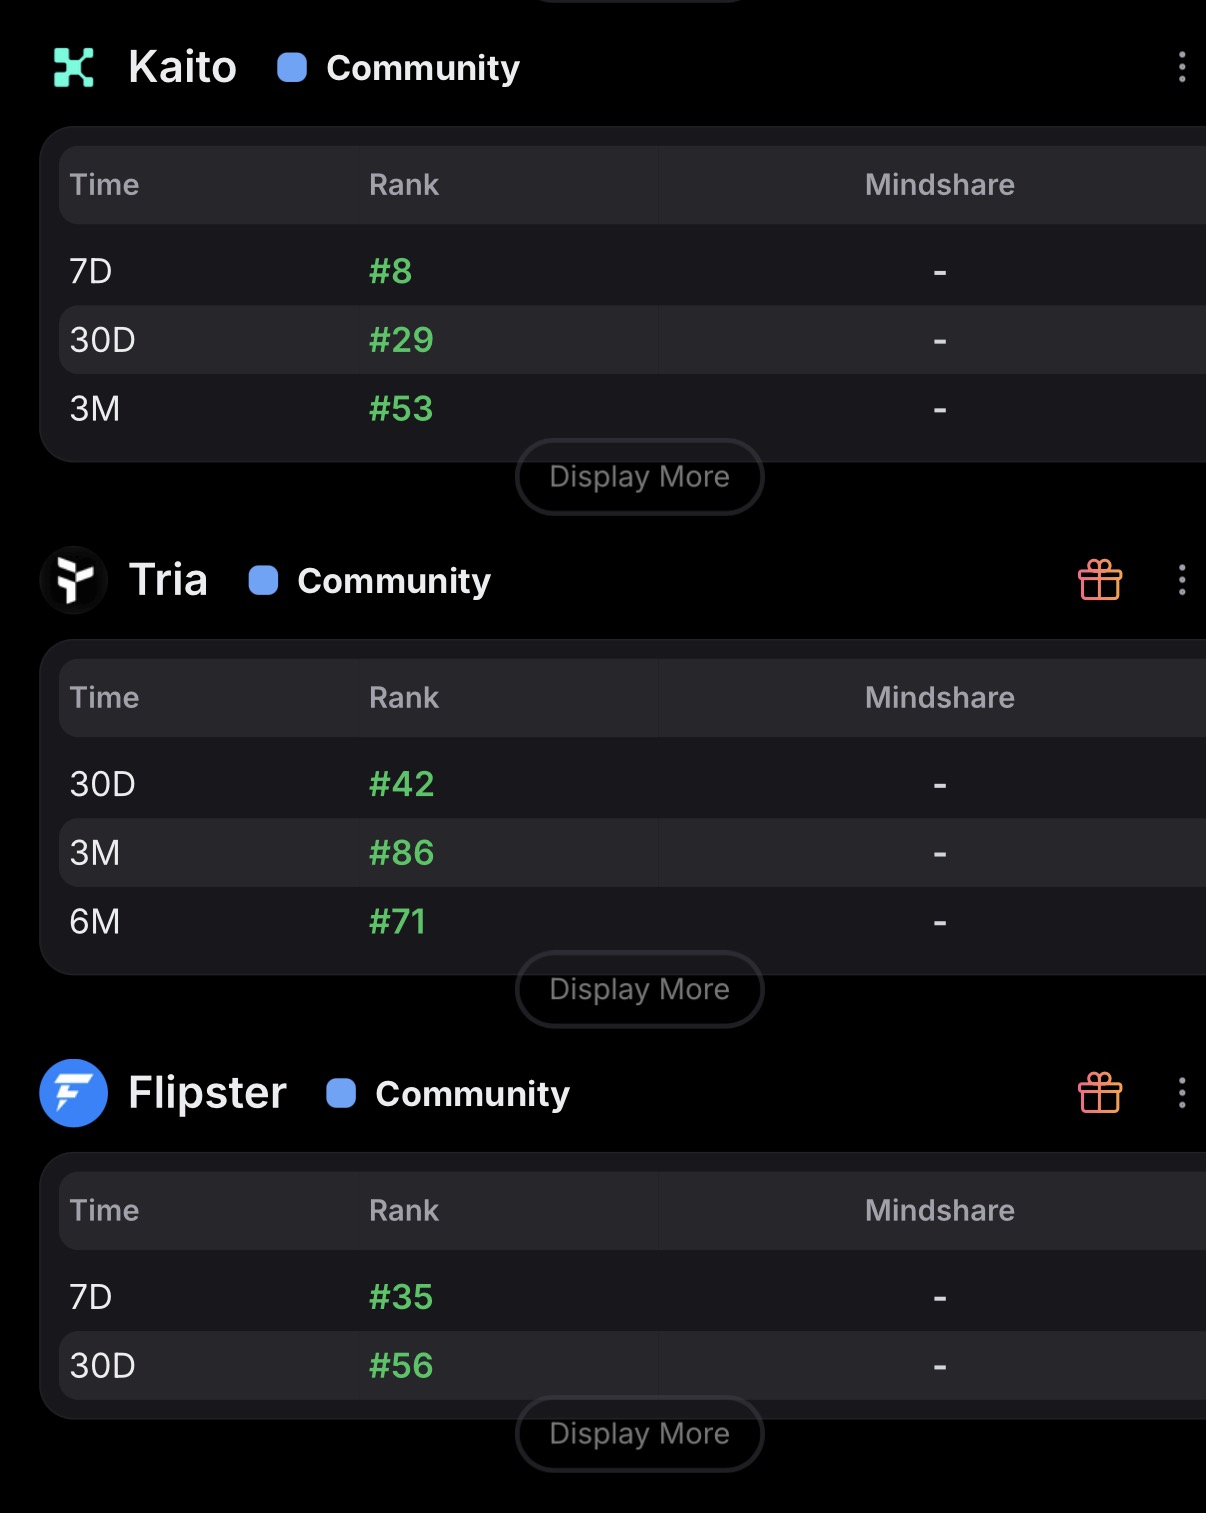Open Tria three-dot options menu

[1182, 580]
